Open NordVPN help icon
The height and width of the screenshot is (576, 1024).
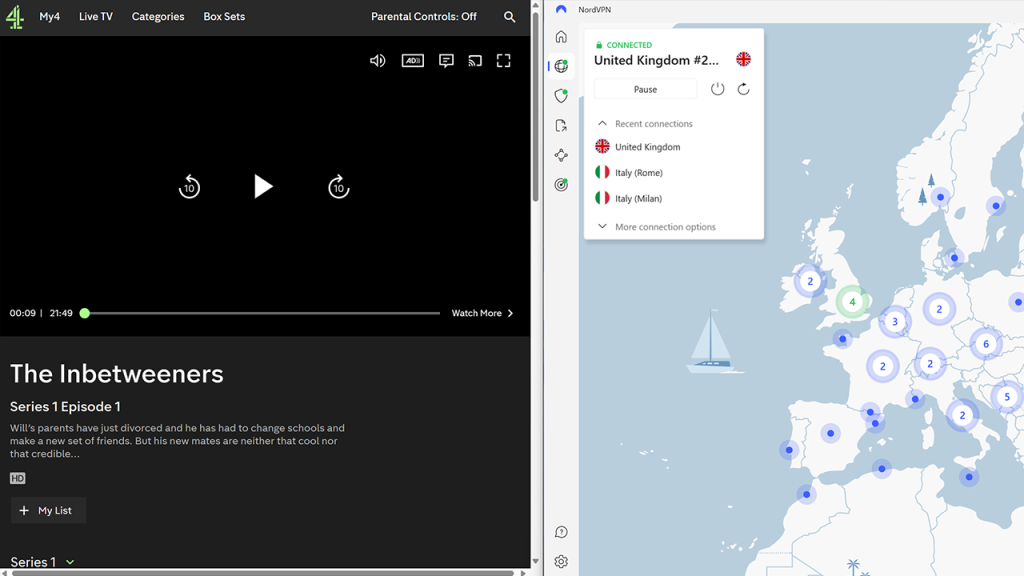(561, 532)
